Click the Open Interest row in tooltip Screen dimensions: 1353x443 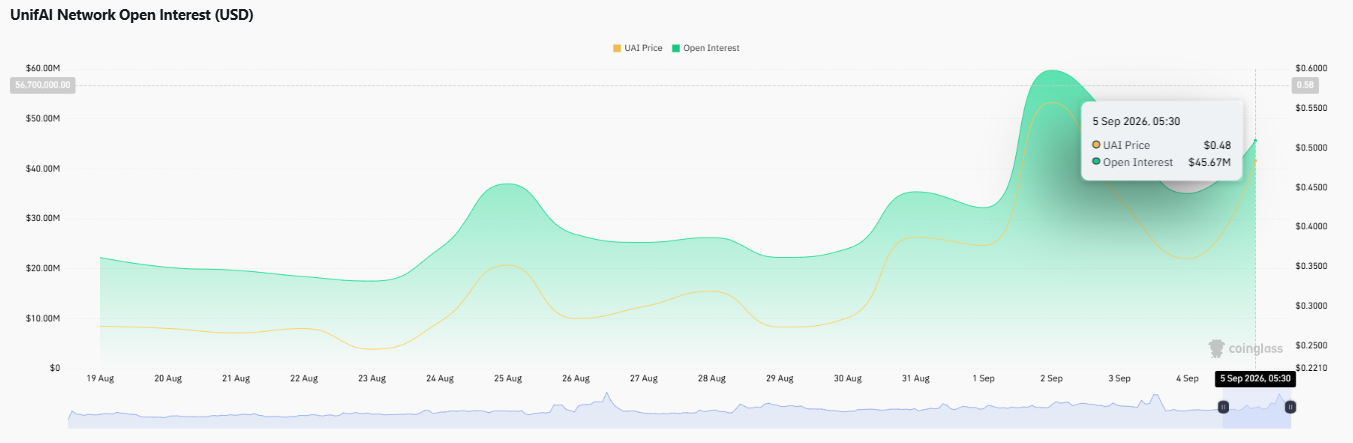point(1162,161)
